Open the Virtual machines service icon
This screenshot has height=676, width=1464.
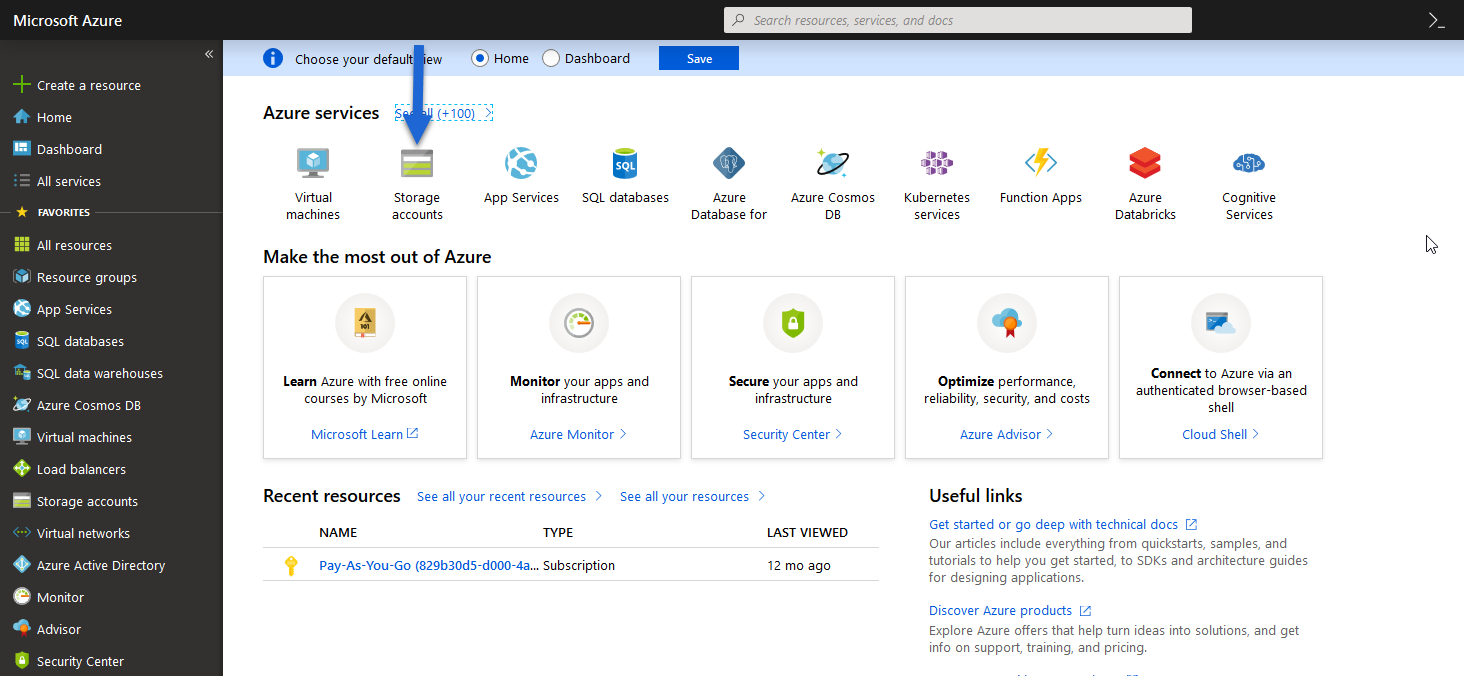(313, 163)
